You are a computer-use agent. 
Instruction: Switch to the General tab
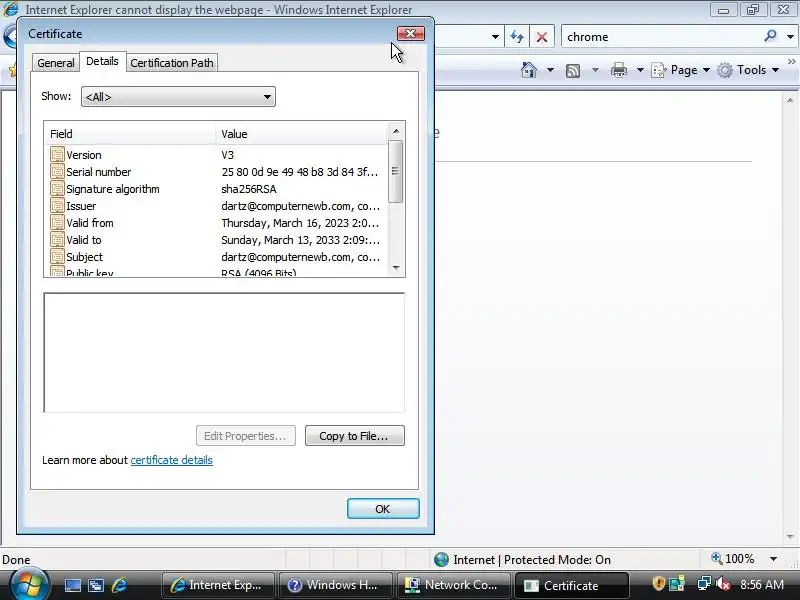pyautogui.click(x=56, y=63)
